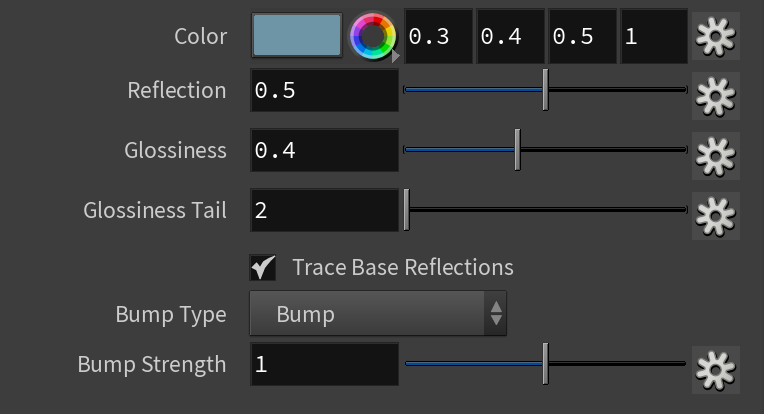Viewport: 764px width, 414px height.
Task: Click the Glossiness Tail slider handle
Action: [406, 209]
